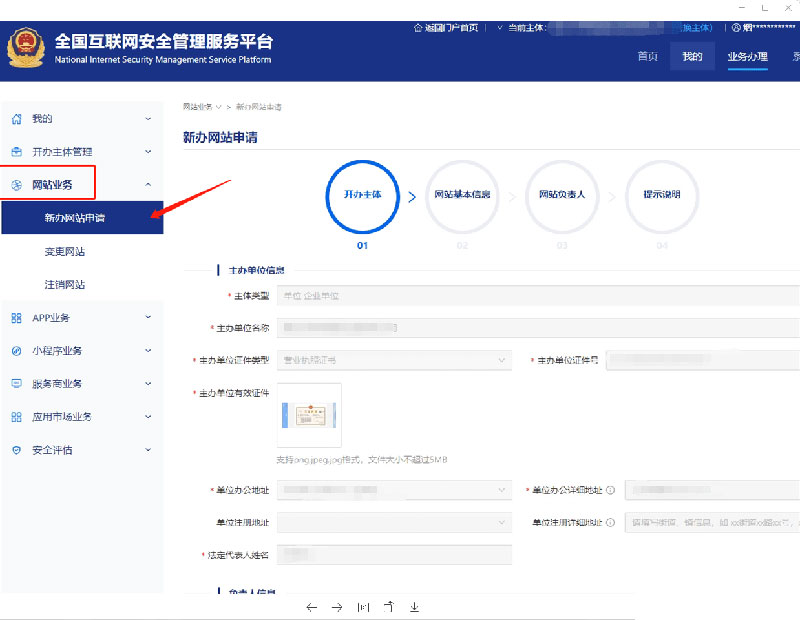Switch to the 首页 top navigation tab

click(648, 56)
